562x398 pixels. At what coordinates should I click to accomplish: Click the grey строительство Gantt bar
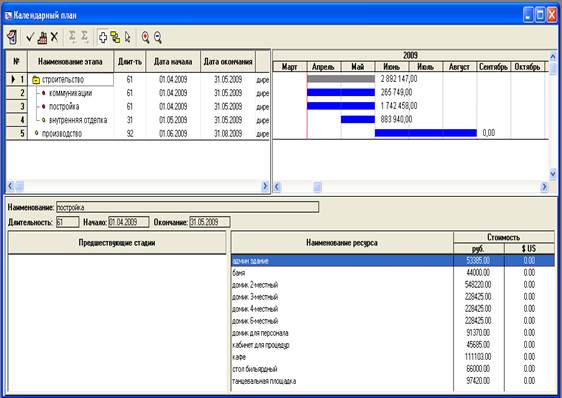click(x=341, y=79)
